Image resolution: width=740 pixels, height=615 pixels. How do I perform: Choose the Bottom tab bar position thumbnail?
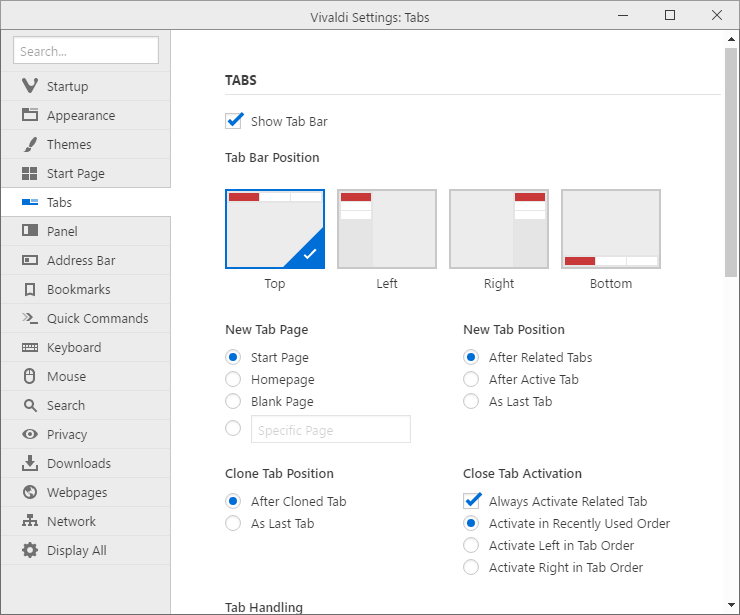pyautogui.click(x=611, y=229)
